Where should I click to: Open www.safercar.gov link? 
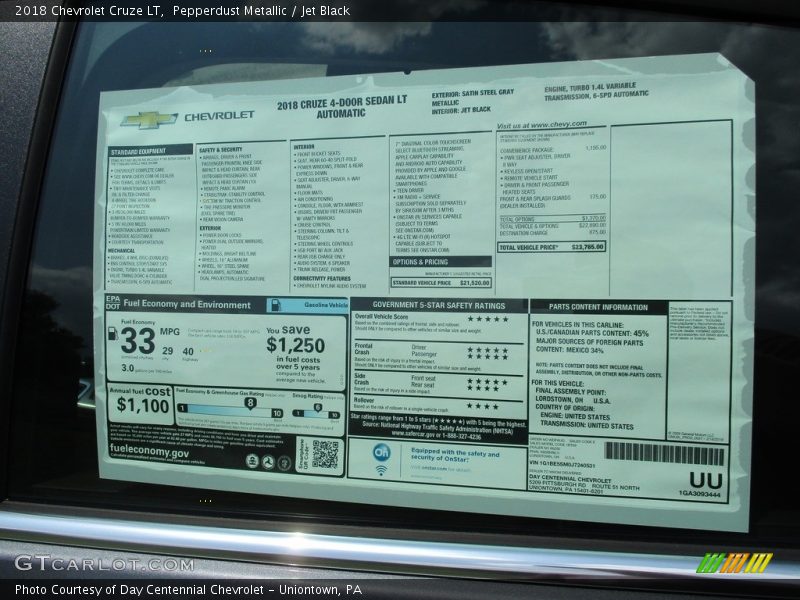click(x=412, y=436)
